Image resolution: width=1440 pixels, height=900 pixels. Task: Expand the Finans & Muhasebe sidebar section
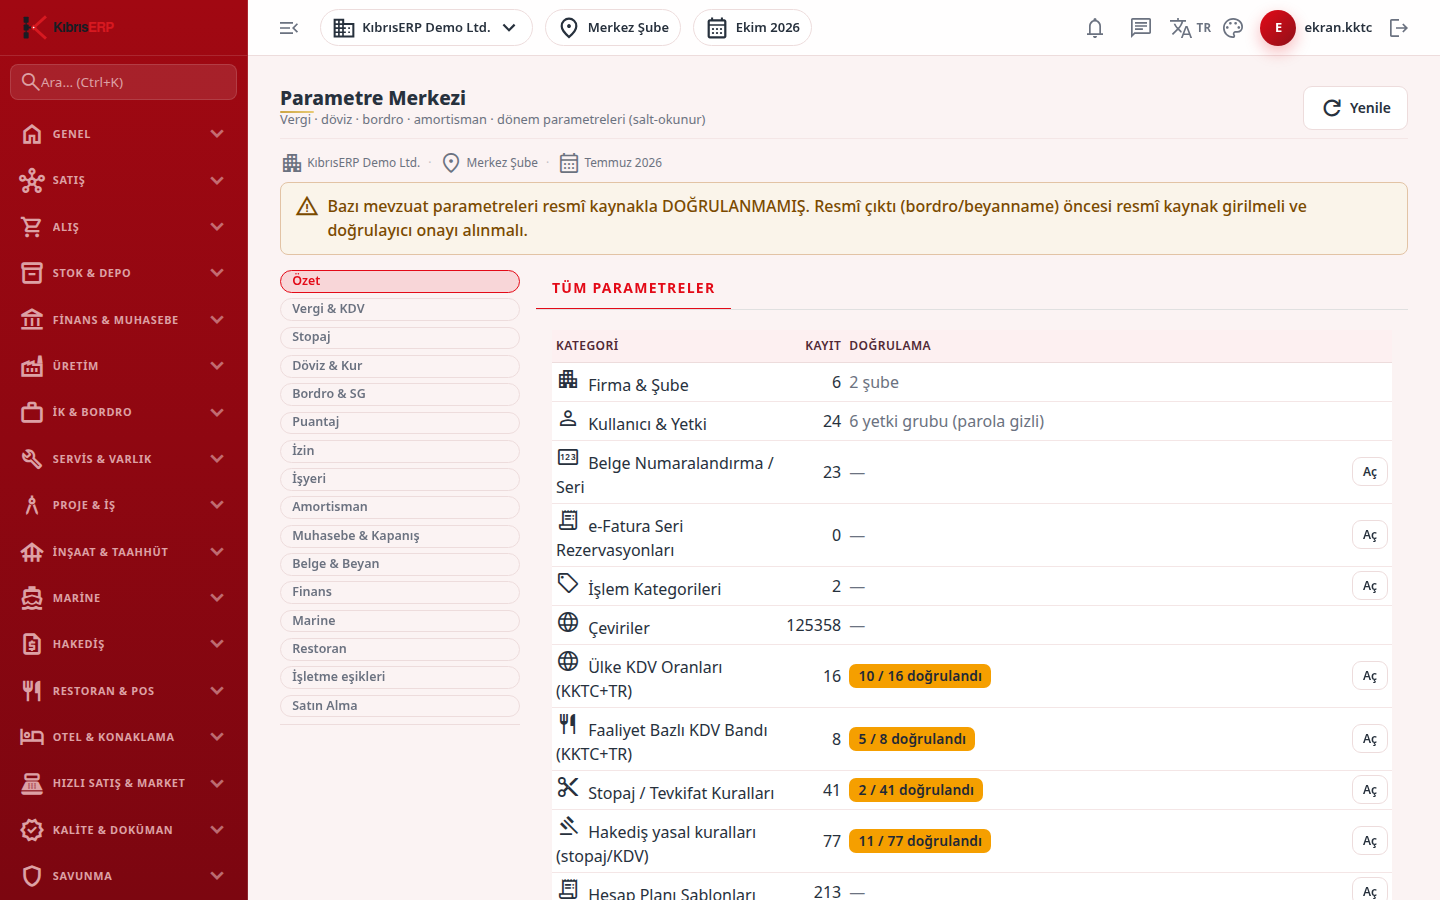point(123,320)
